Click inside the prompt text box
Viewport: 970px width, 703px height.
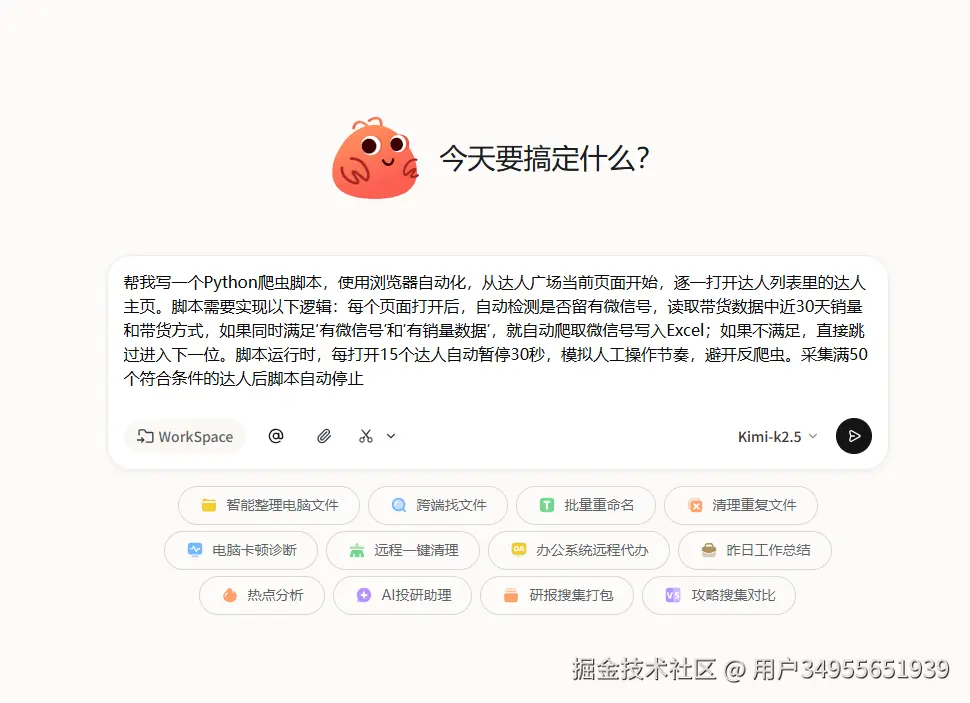497,330
